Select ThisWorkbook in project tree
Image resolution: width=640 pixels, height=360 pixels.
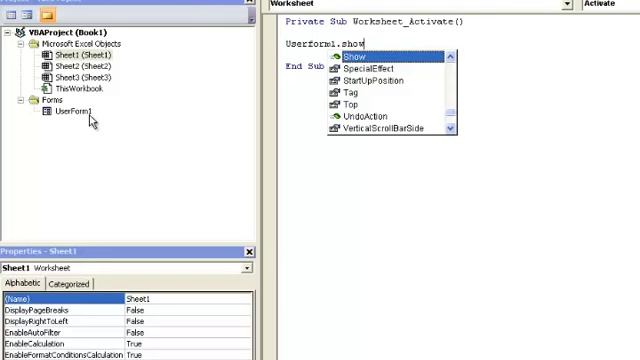(x=79, y=89)
